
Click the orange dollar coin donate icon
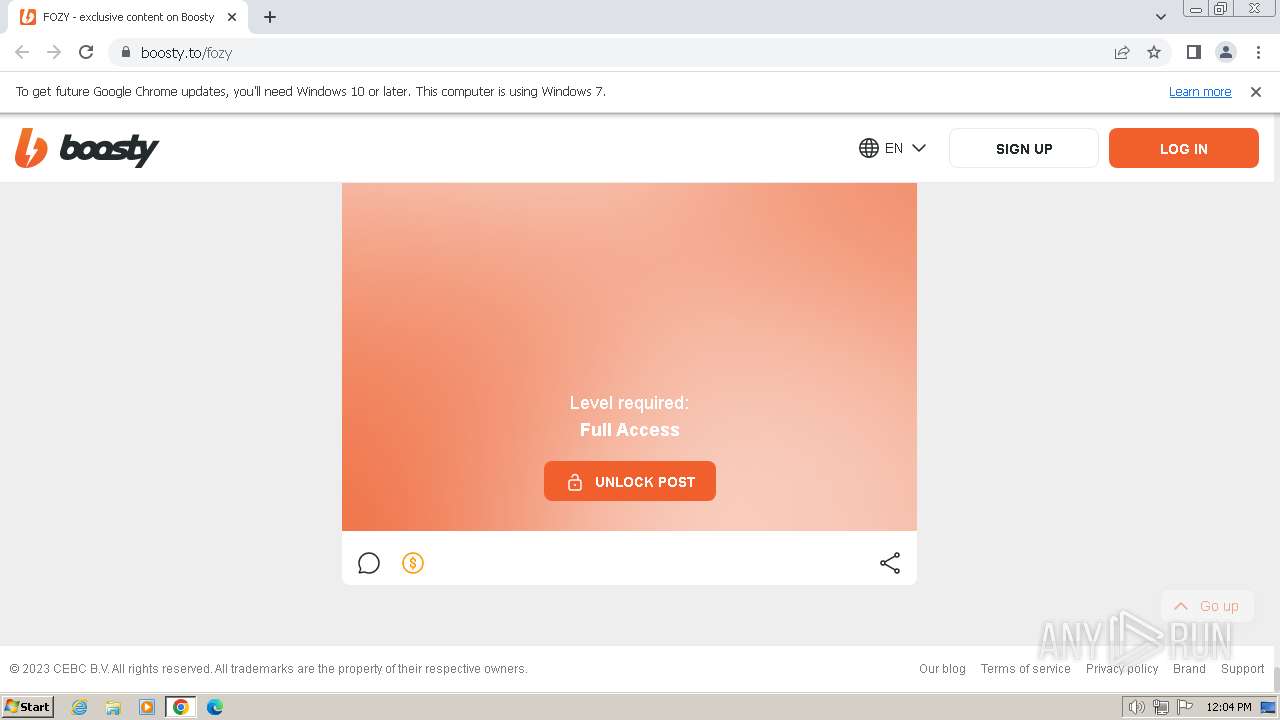click(x=413, y=563)
